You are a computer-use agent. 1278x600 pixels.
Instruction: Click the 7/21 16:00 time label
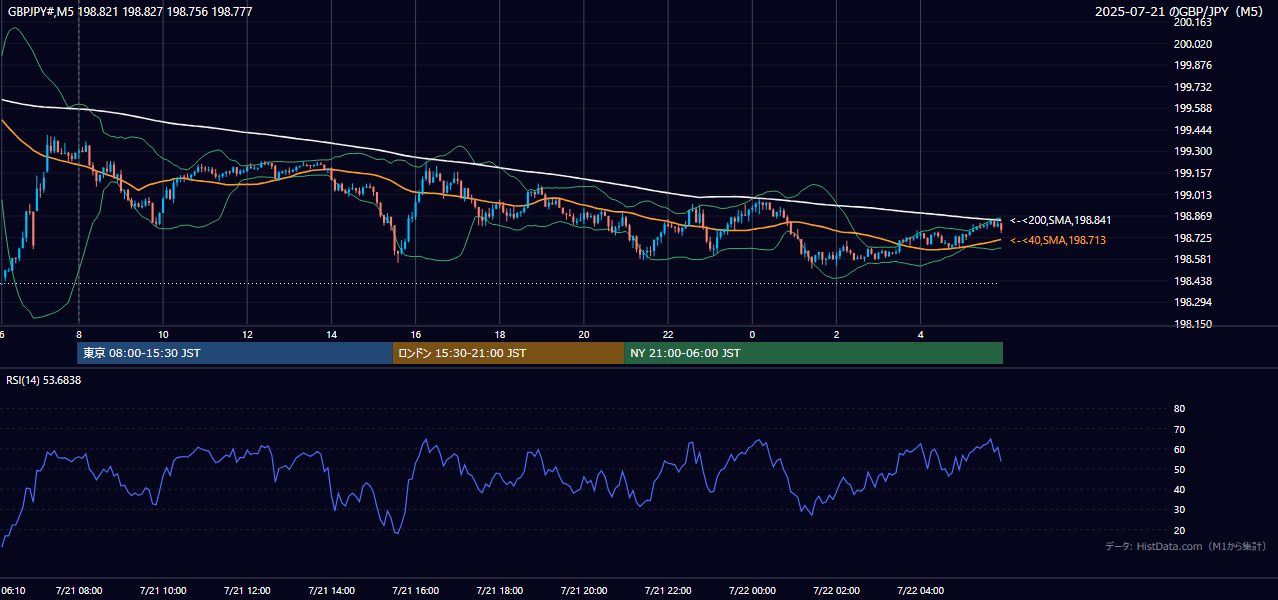(415, 591)
